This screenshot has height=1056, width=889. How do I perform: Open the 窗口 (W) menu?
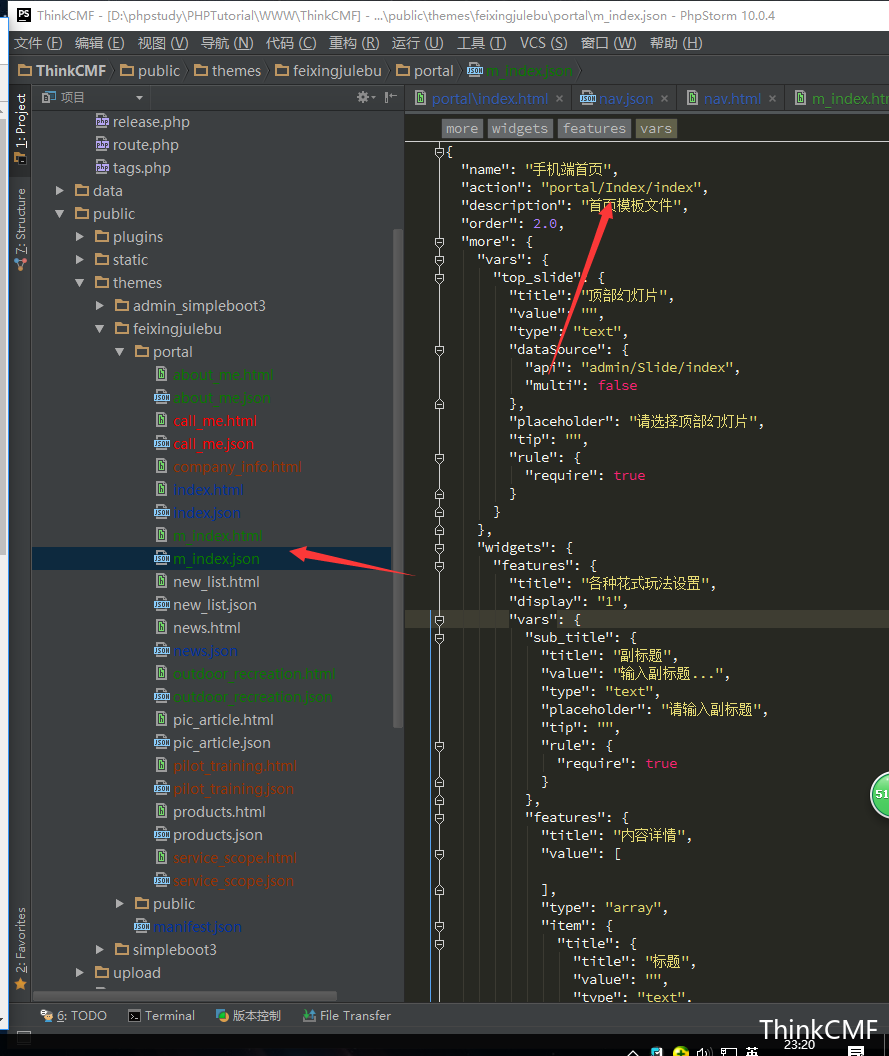[x=608, y=43]
